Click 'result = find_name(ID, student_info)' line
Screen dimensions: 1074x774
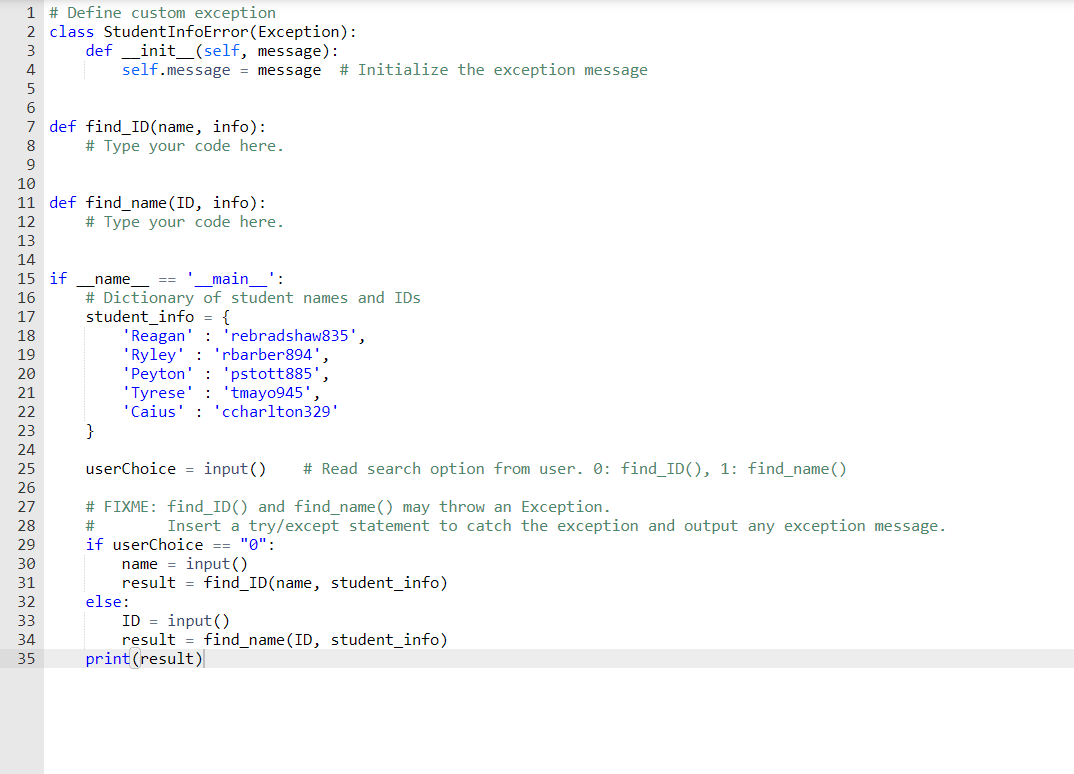(284, 640)
